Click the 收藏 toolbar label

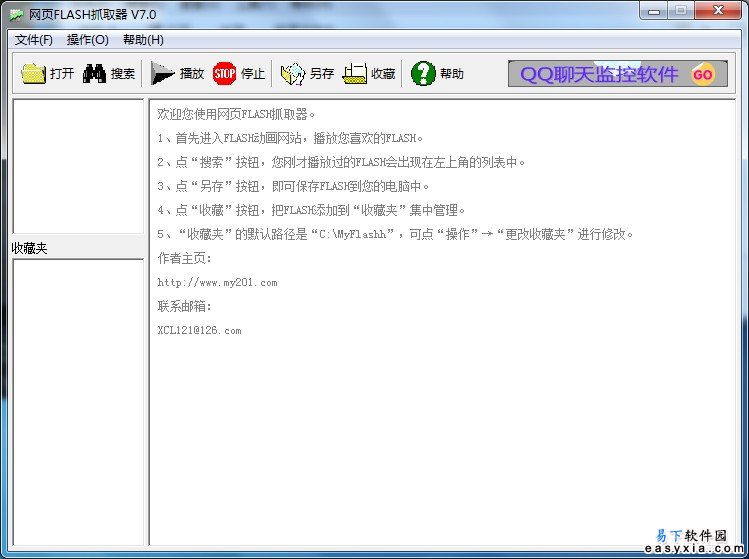(383, 74)
